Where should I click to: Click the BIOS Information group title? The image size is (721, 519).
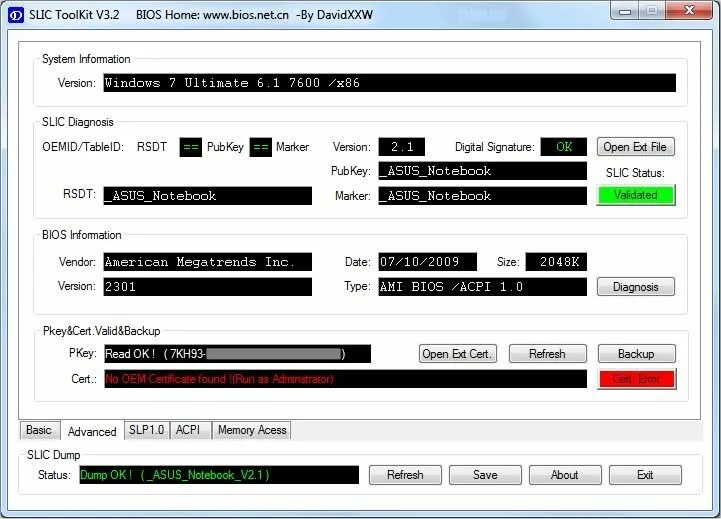[x=81, y=235]
